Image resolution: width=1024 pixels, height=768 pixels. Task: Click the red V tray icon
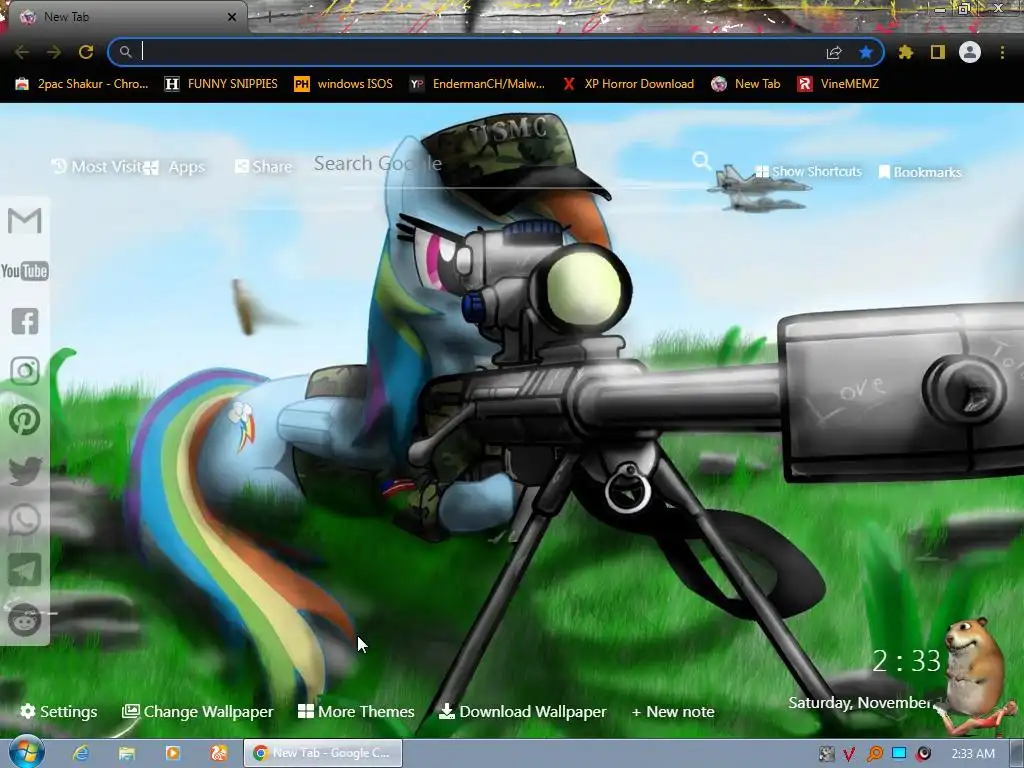849,754
